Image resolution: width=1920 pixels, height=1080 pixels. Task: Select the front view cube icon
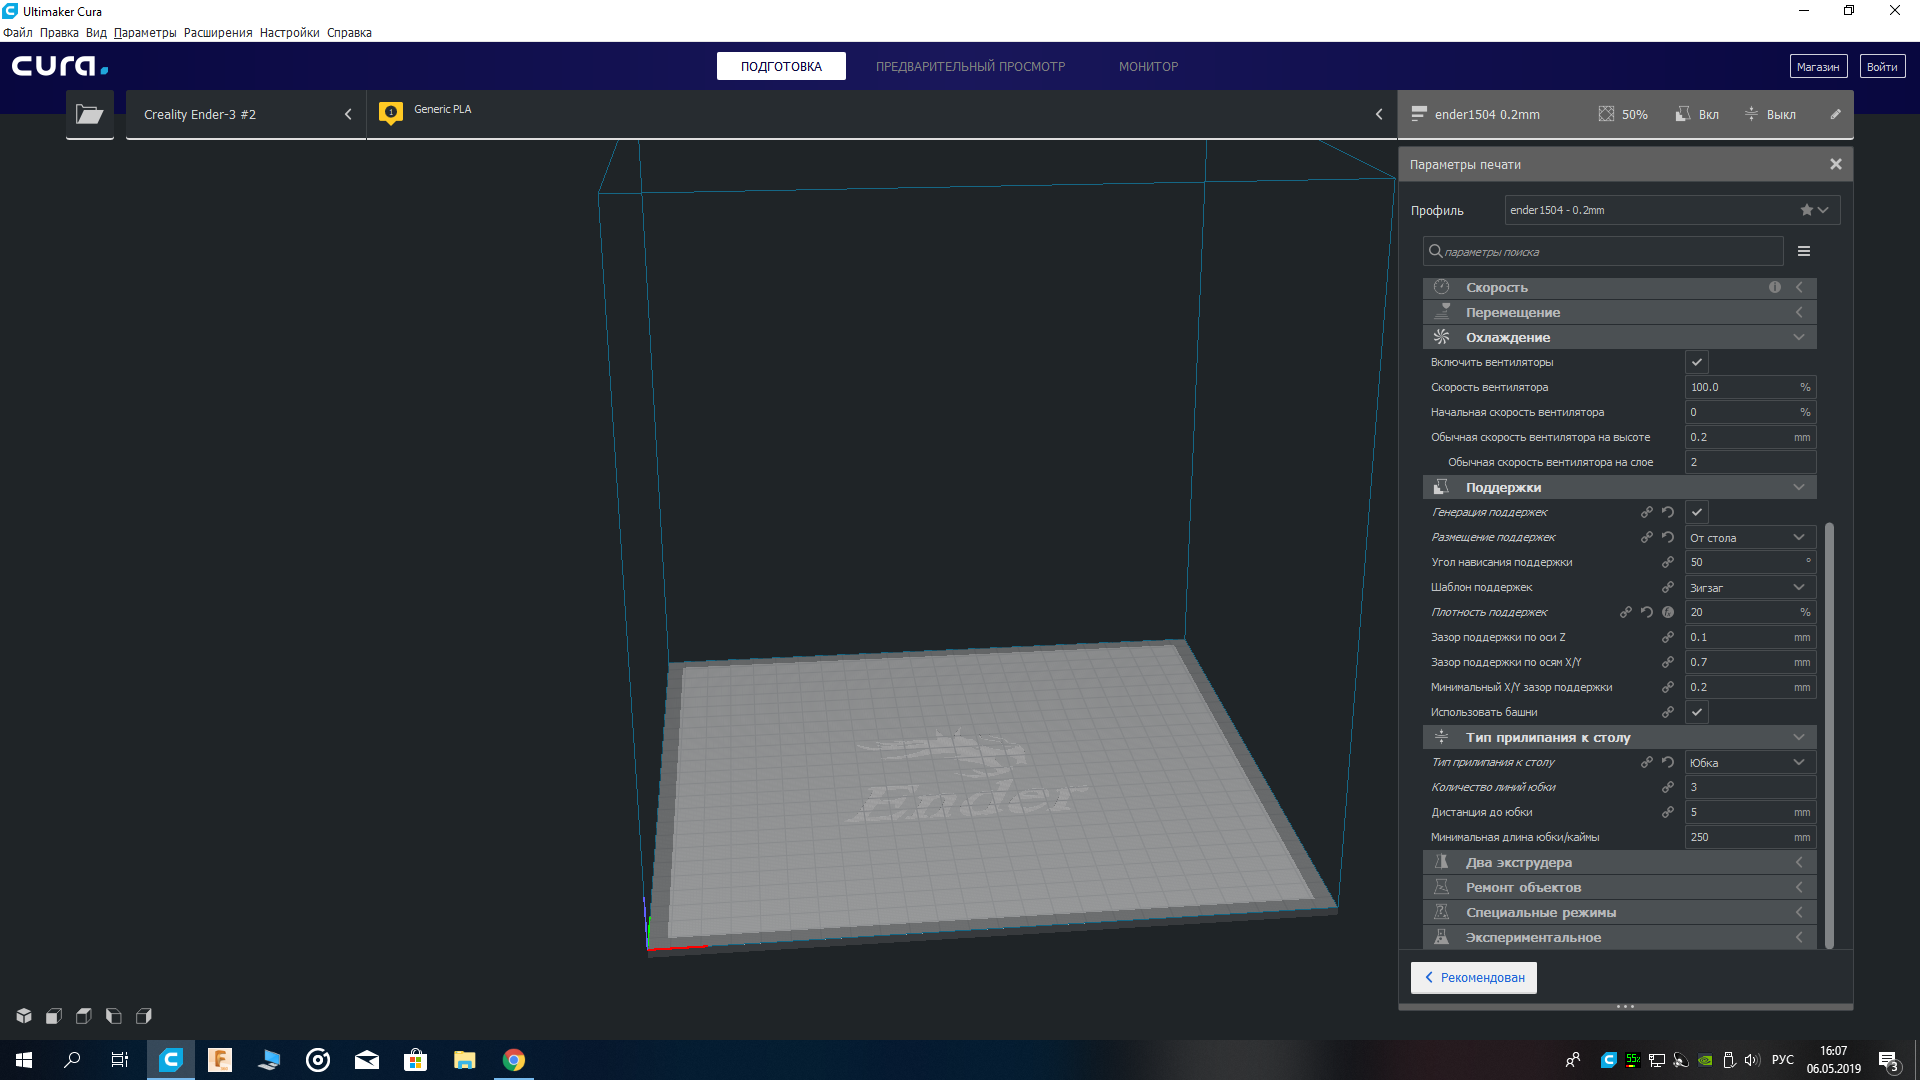coord(54,1016)
